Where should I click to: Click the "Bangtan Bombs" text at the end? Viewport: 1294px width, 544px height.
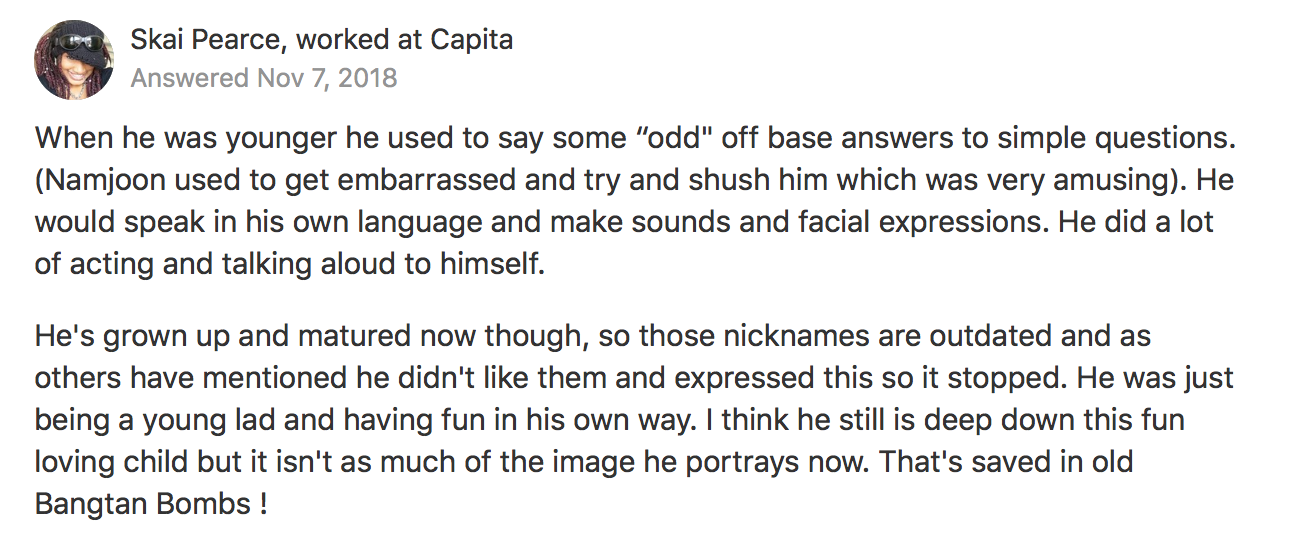tap(142, 503)
